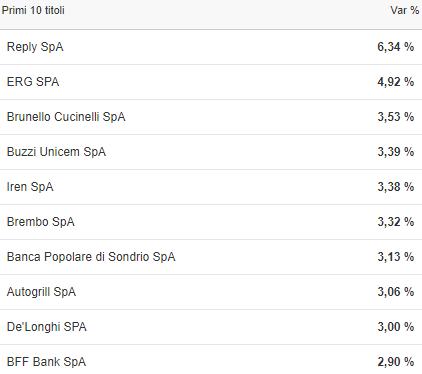
Task: Click the Primi 10 titoli header
Action: [x=33, y=10]
